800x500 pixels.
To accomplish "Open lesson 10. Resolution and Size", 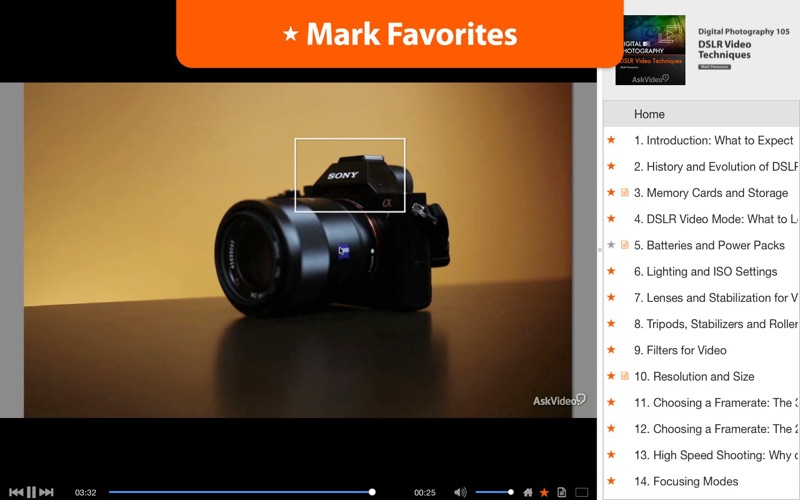I will click(x=694, y=377).
